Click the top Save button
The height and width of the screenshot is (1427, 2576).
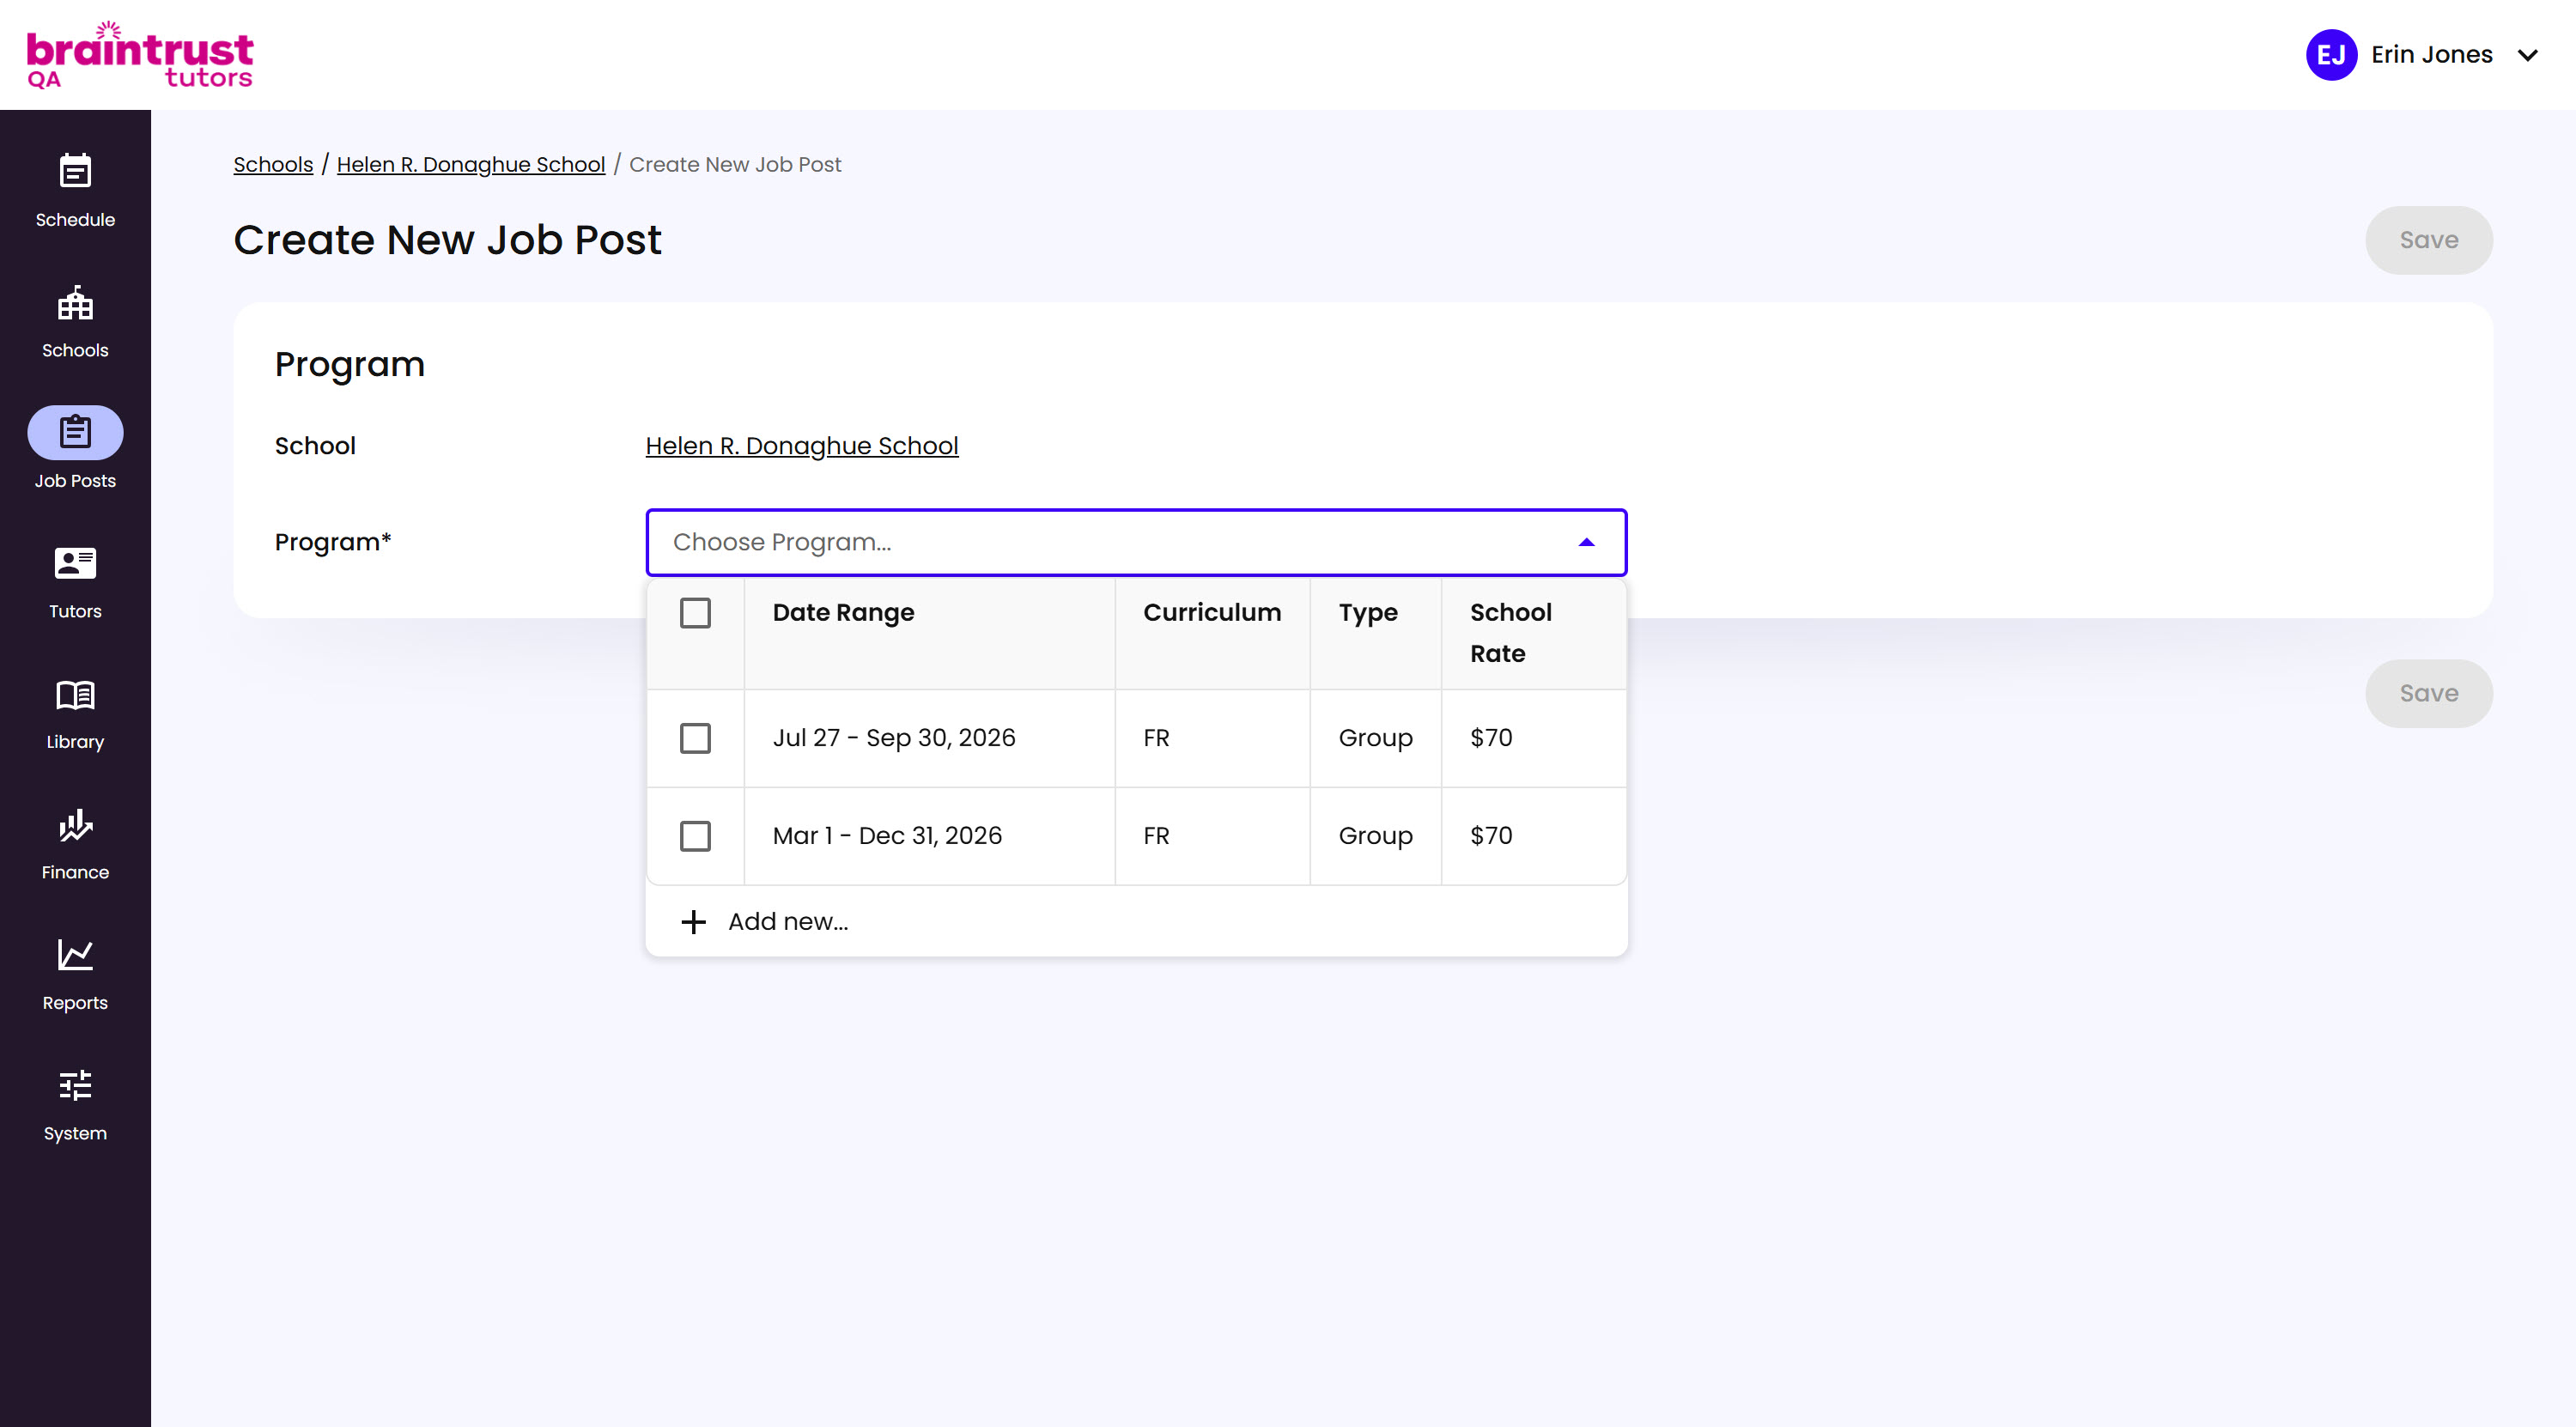(2428, 240)
